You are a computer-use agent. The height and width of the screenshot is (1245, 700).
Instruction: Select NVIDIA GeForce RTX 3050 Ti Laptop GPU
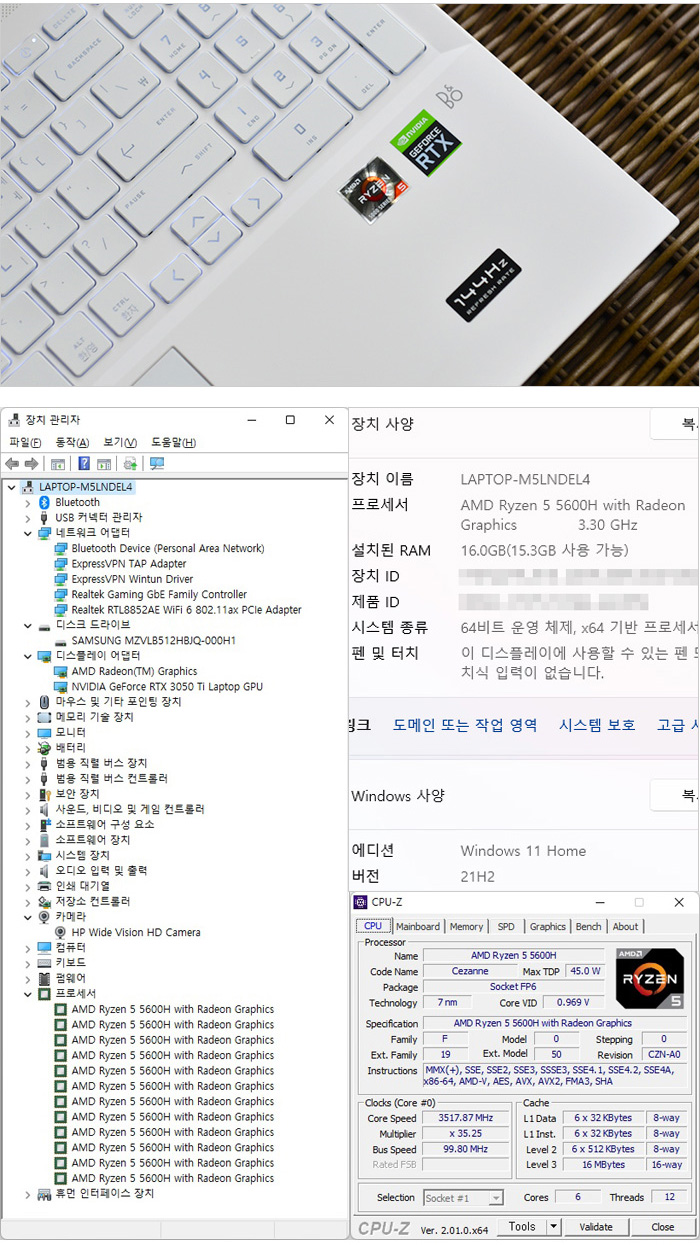click(166, 687)
